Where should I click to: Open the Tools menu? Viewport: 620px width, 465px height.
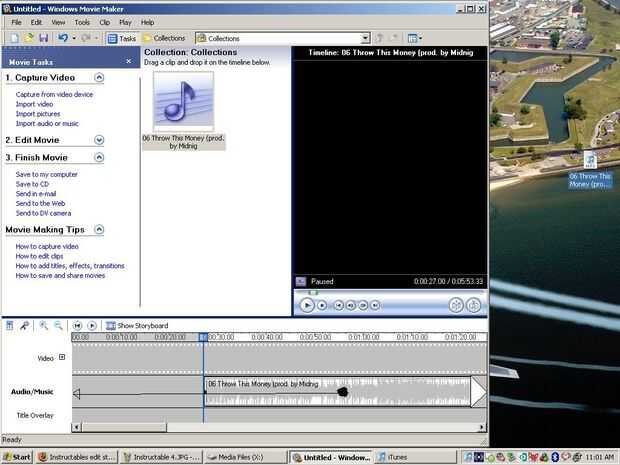point(82,22)
